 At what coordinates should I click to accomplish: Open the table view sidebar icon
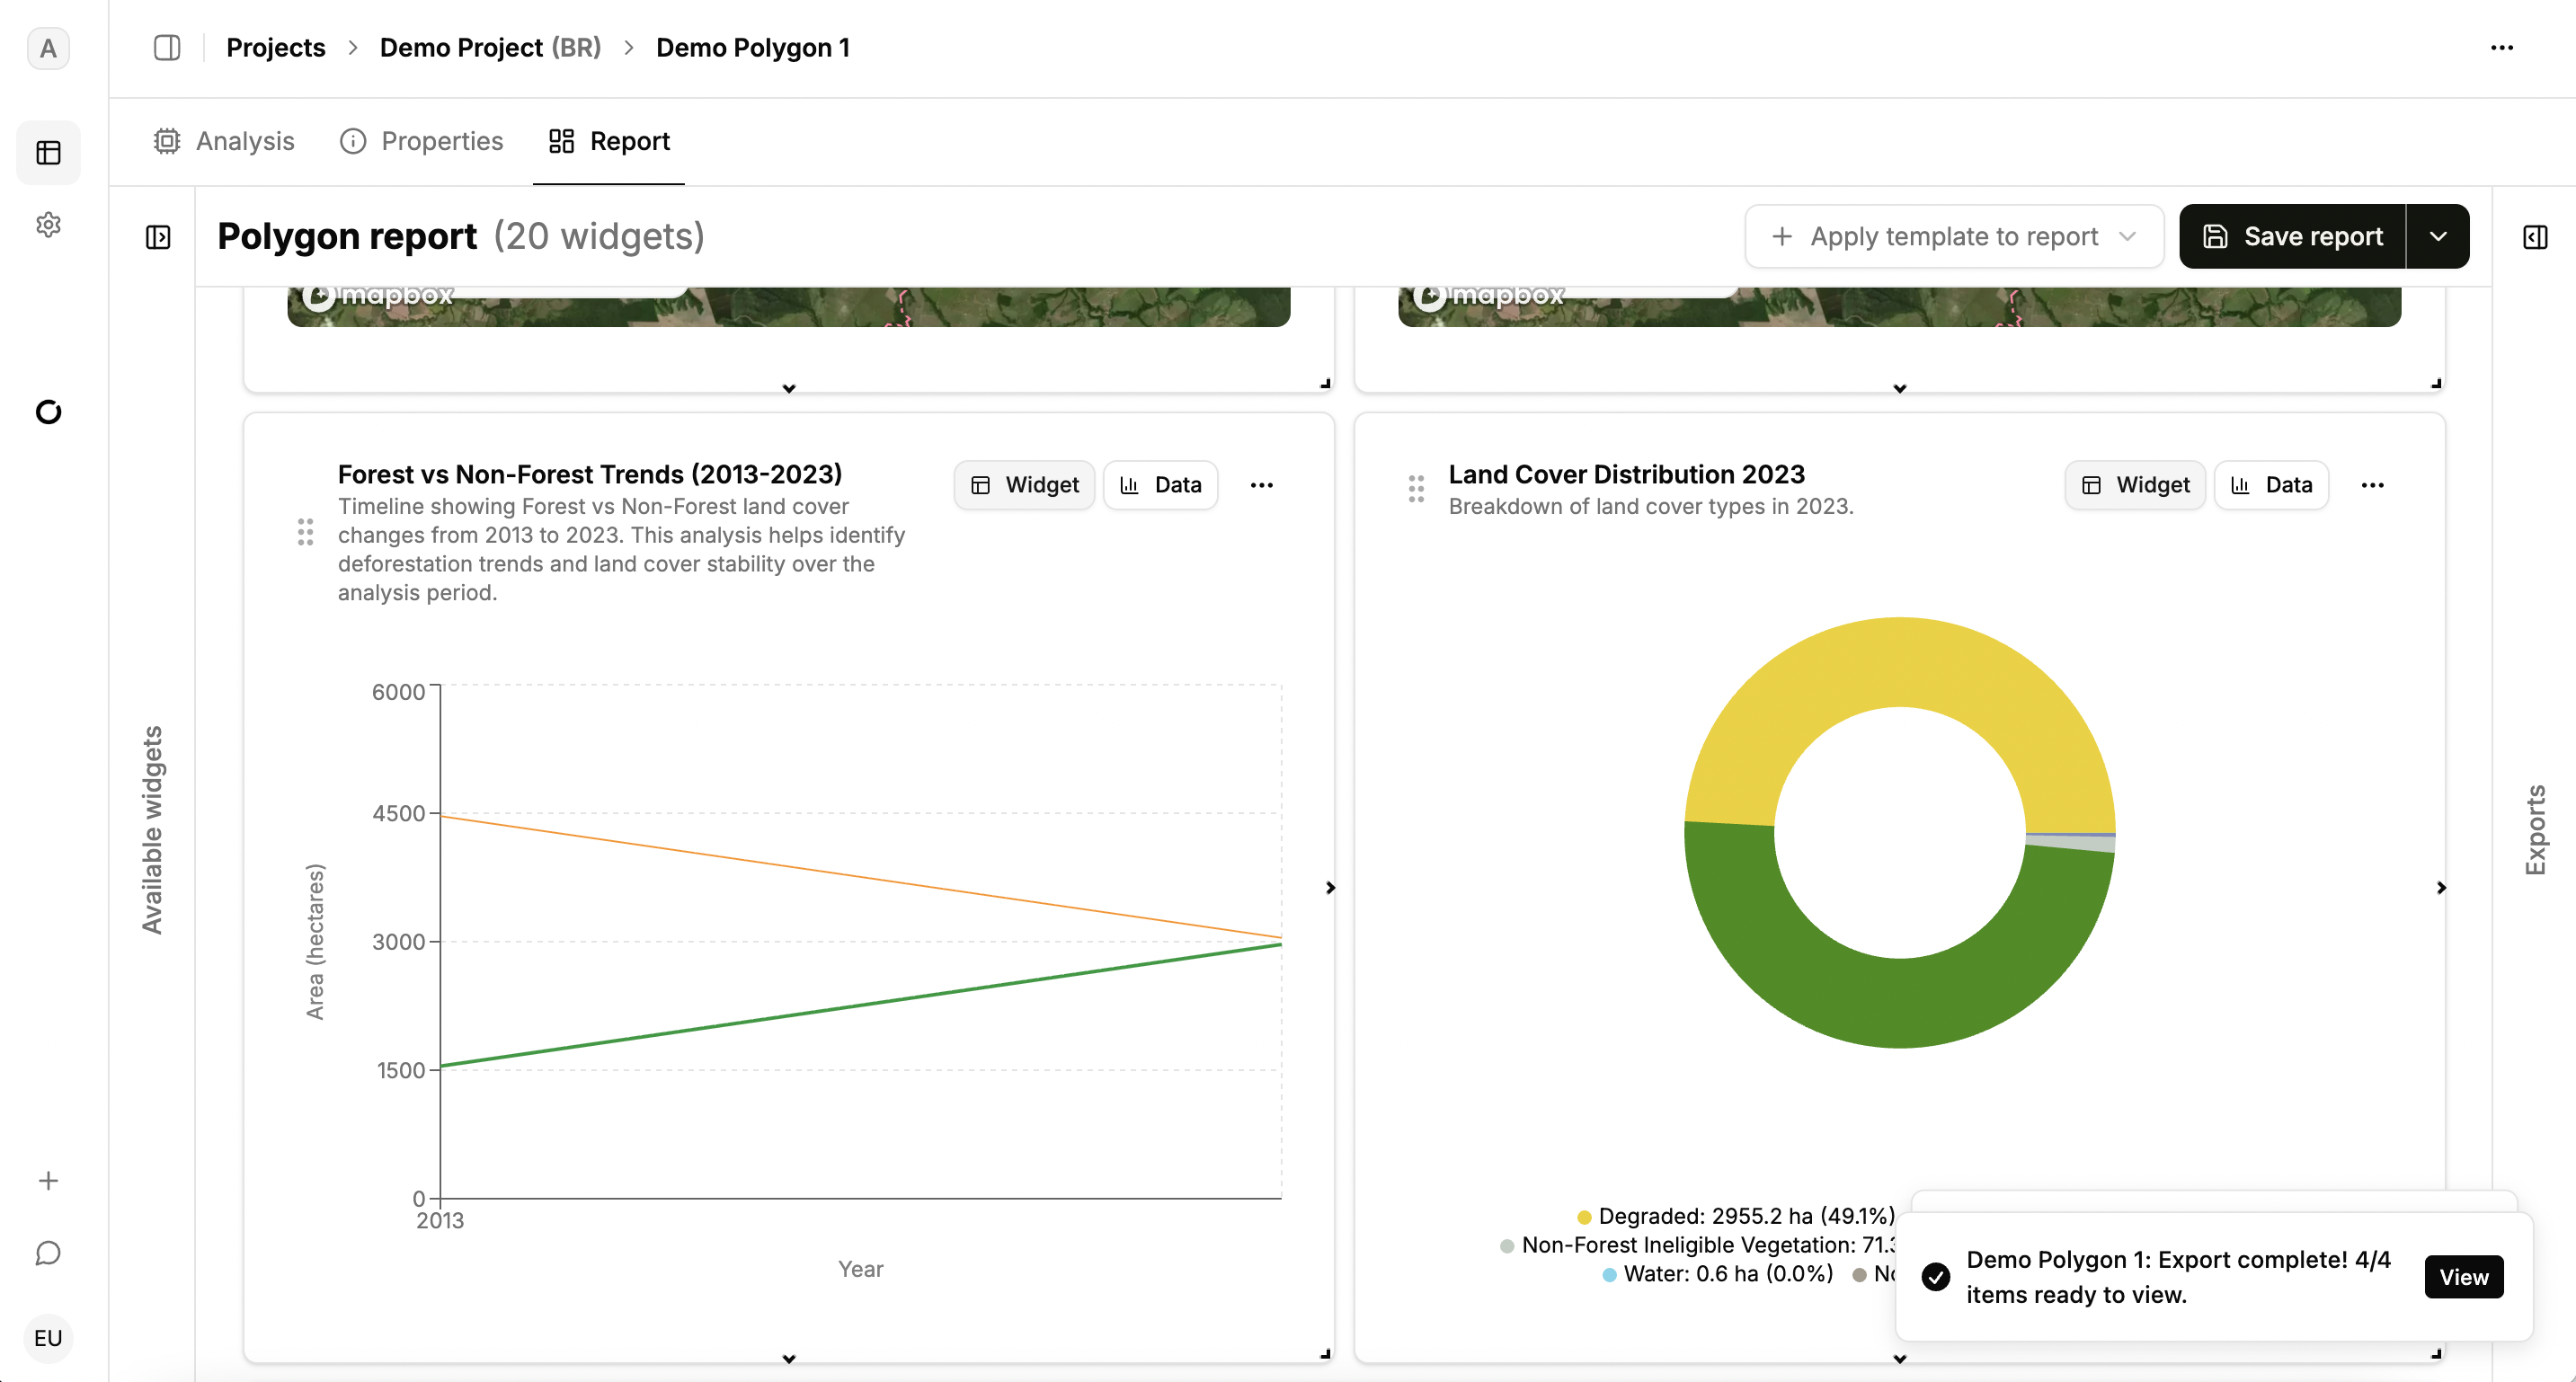coord(48,152)
